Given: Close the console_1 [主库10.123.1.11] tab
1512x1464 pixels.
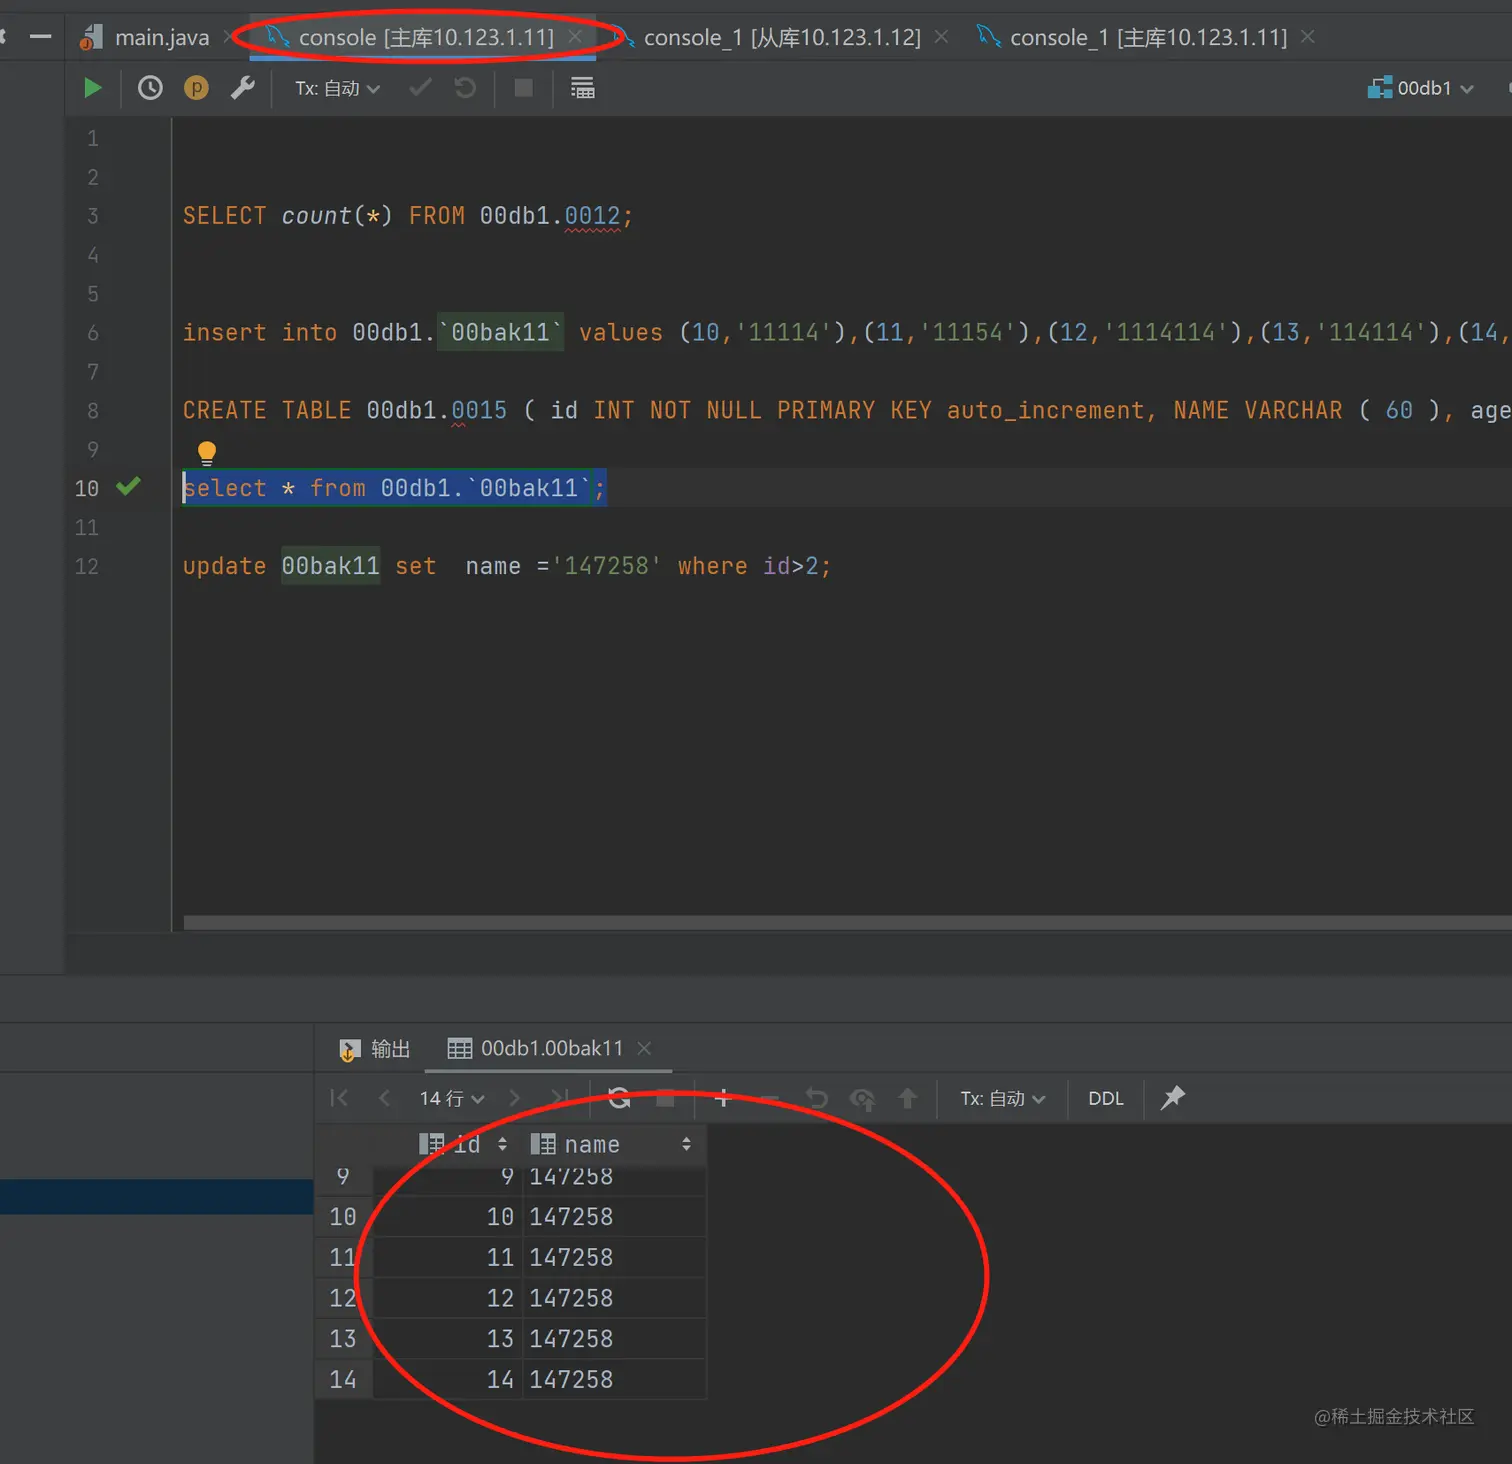Looking at the screenshot, I should coord(1307,37).
